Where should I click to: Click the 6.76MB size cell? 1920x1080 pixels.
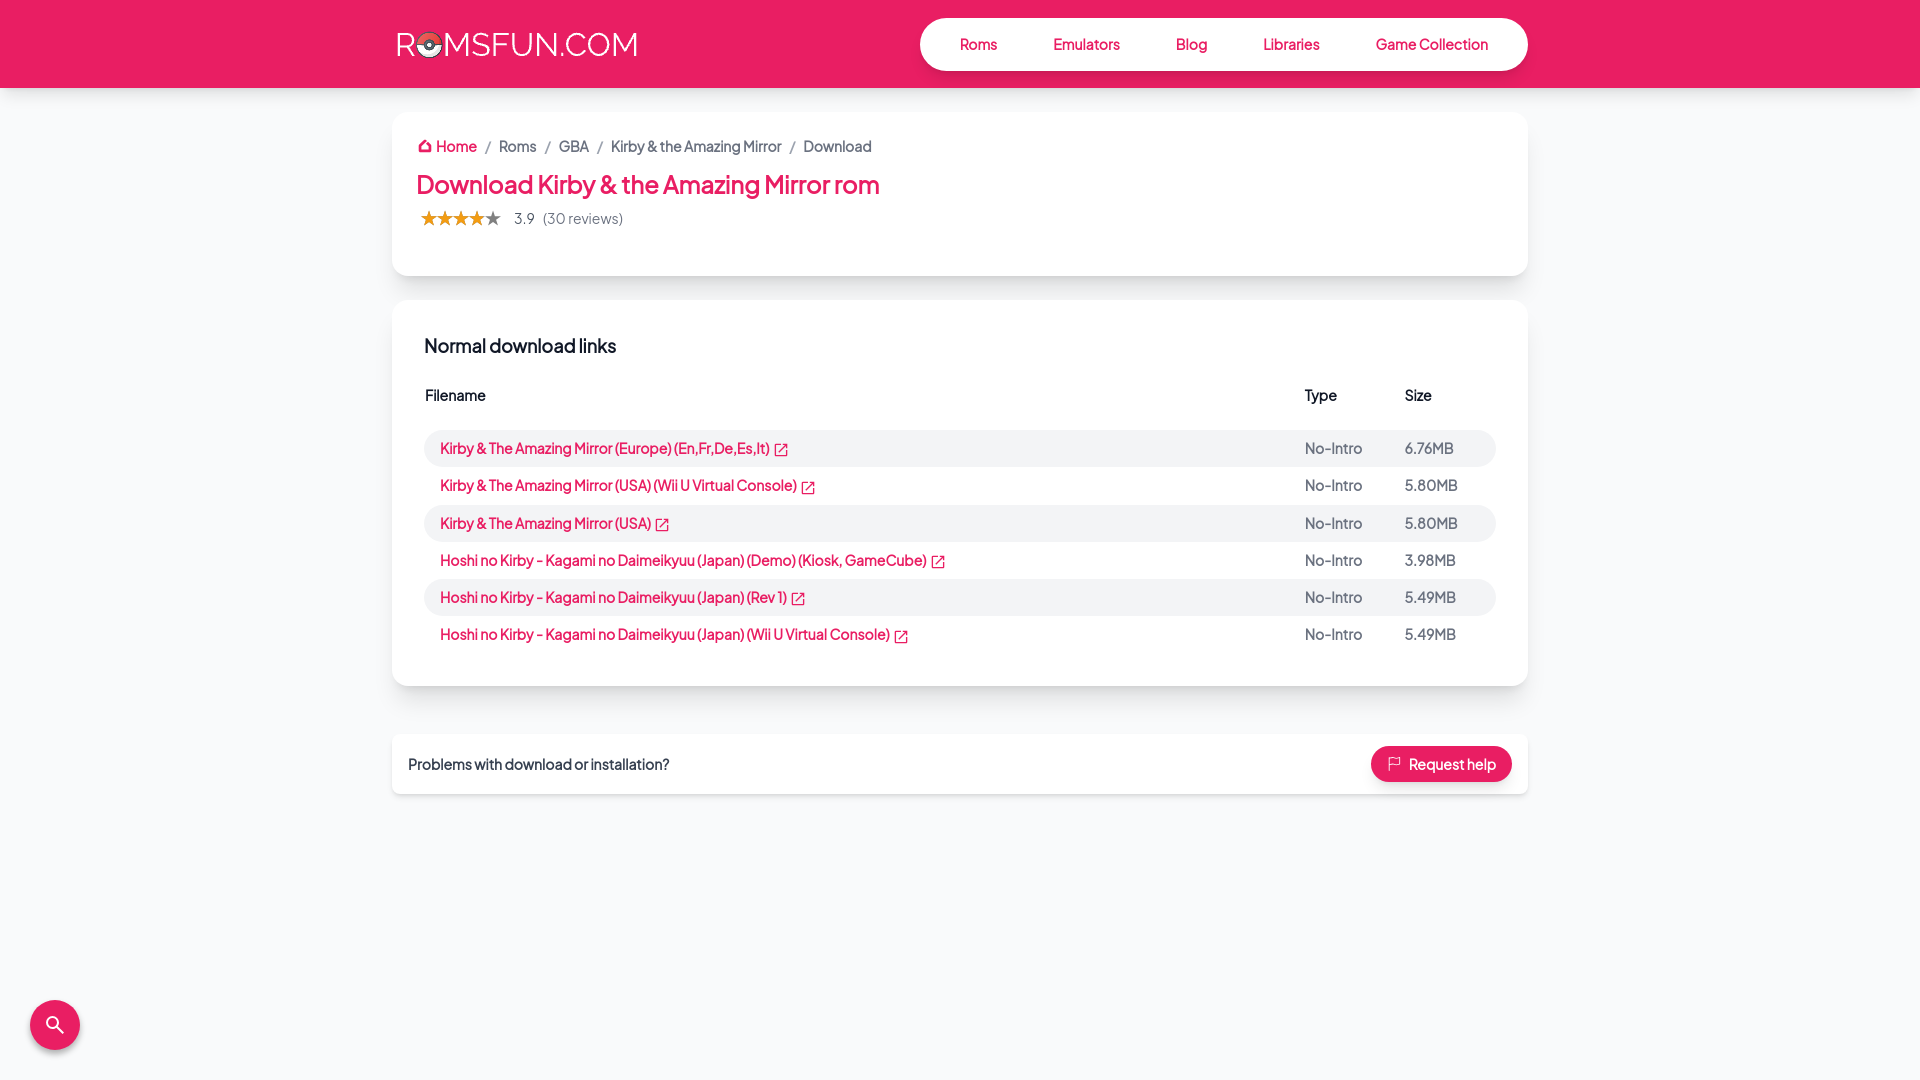[1428, 448]
